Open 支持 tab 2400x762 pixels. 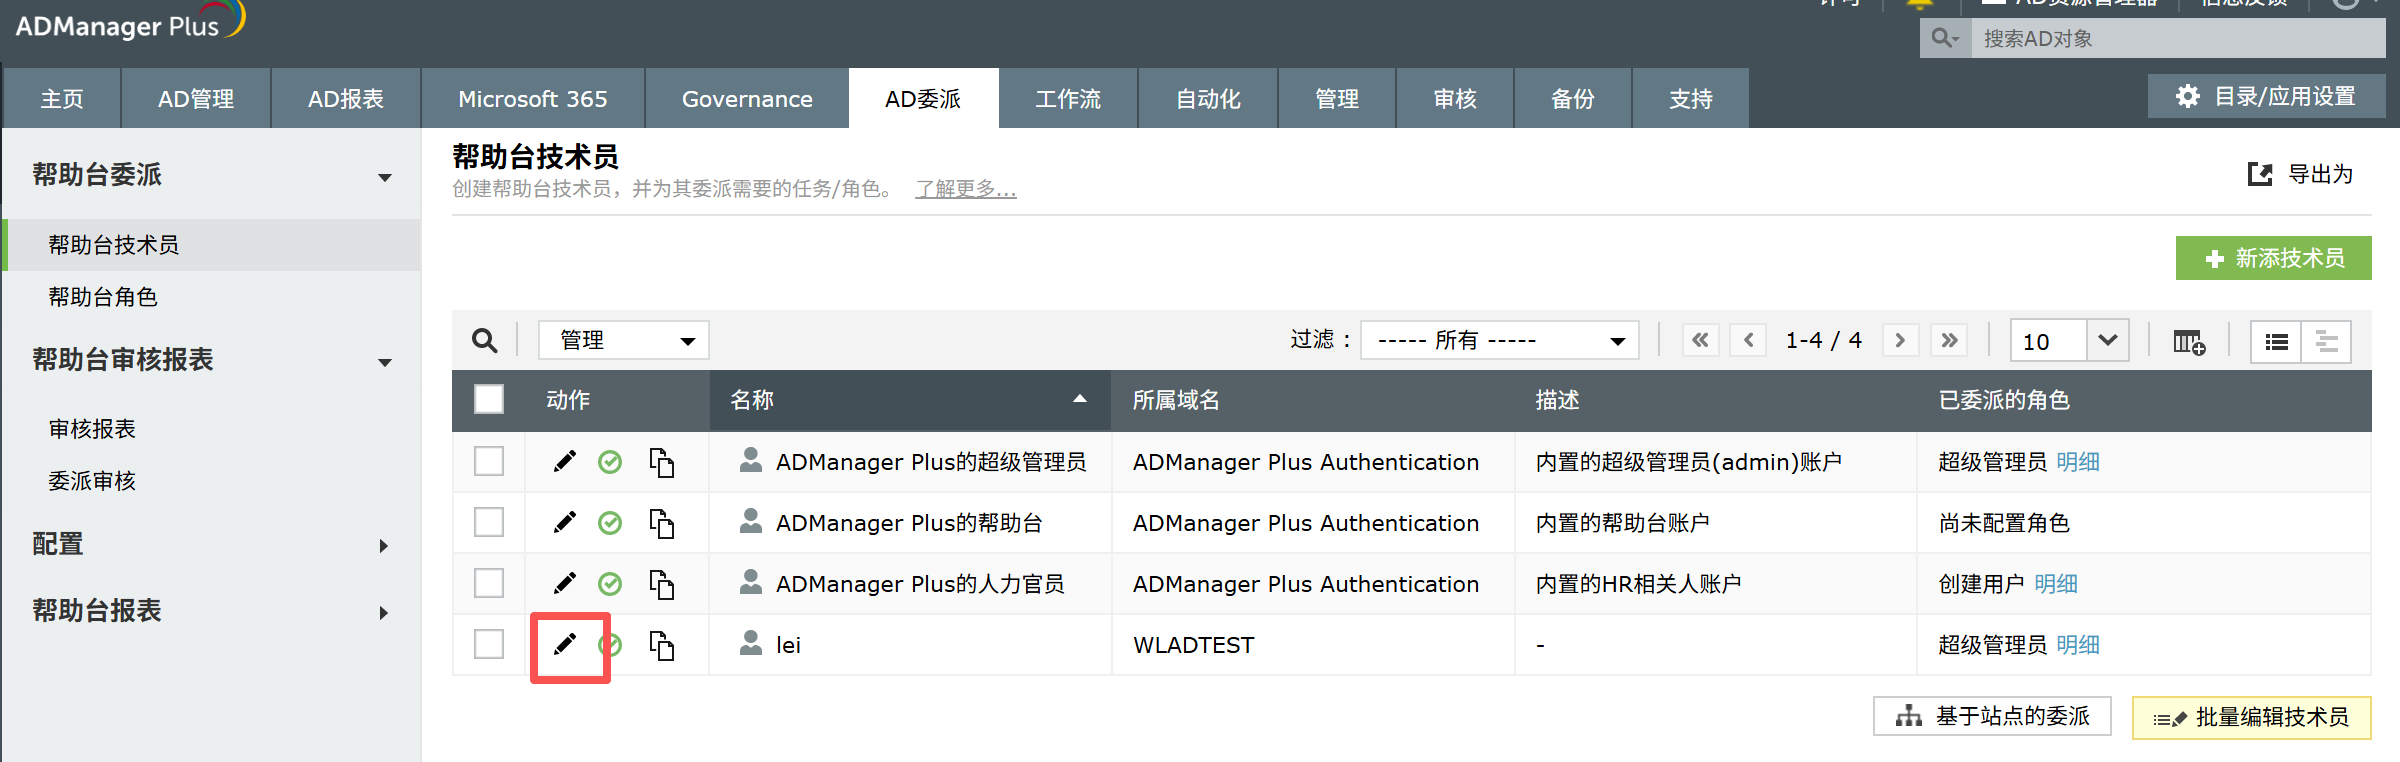[1691, 98]
